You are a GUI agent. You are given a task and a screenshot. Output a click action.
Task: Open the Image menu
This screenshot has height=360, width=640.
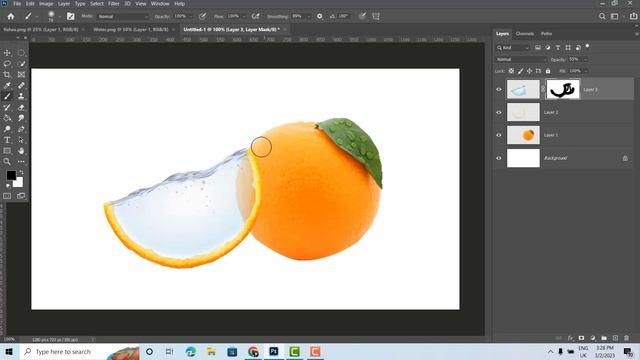(46, 4)
